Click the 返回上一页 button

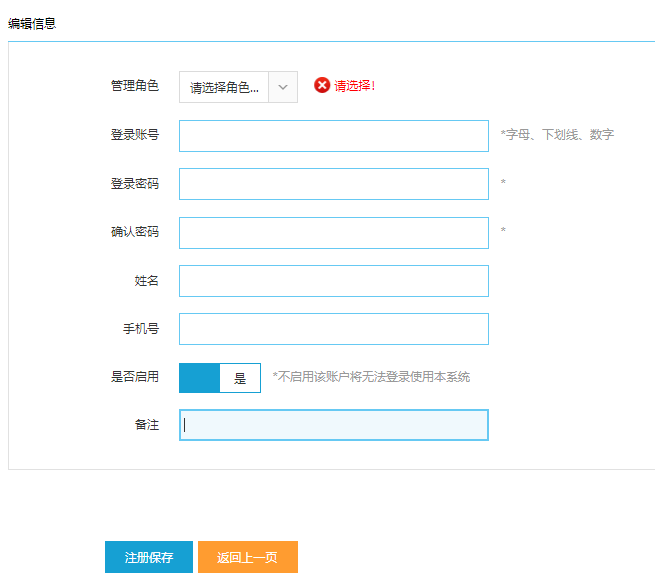tap(248, 557)
